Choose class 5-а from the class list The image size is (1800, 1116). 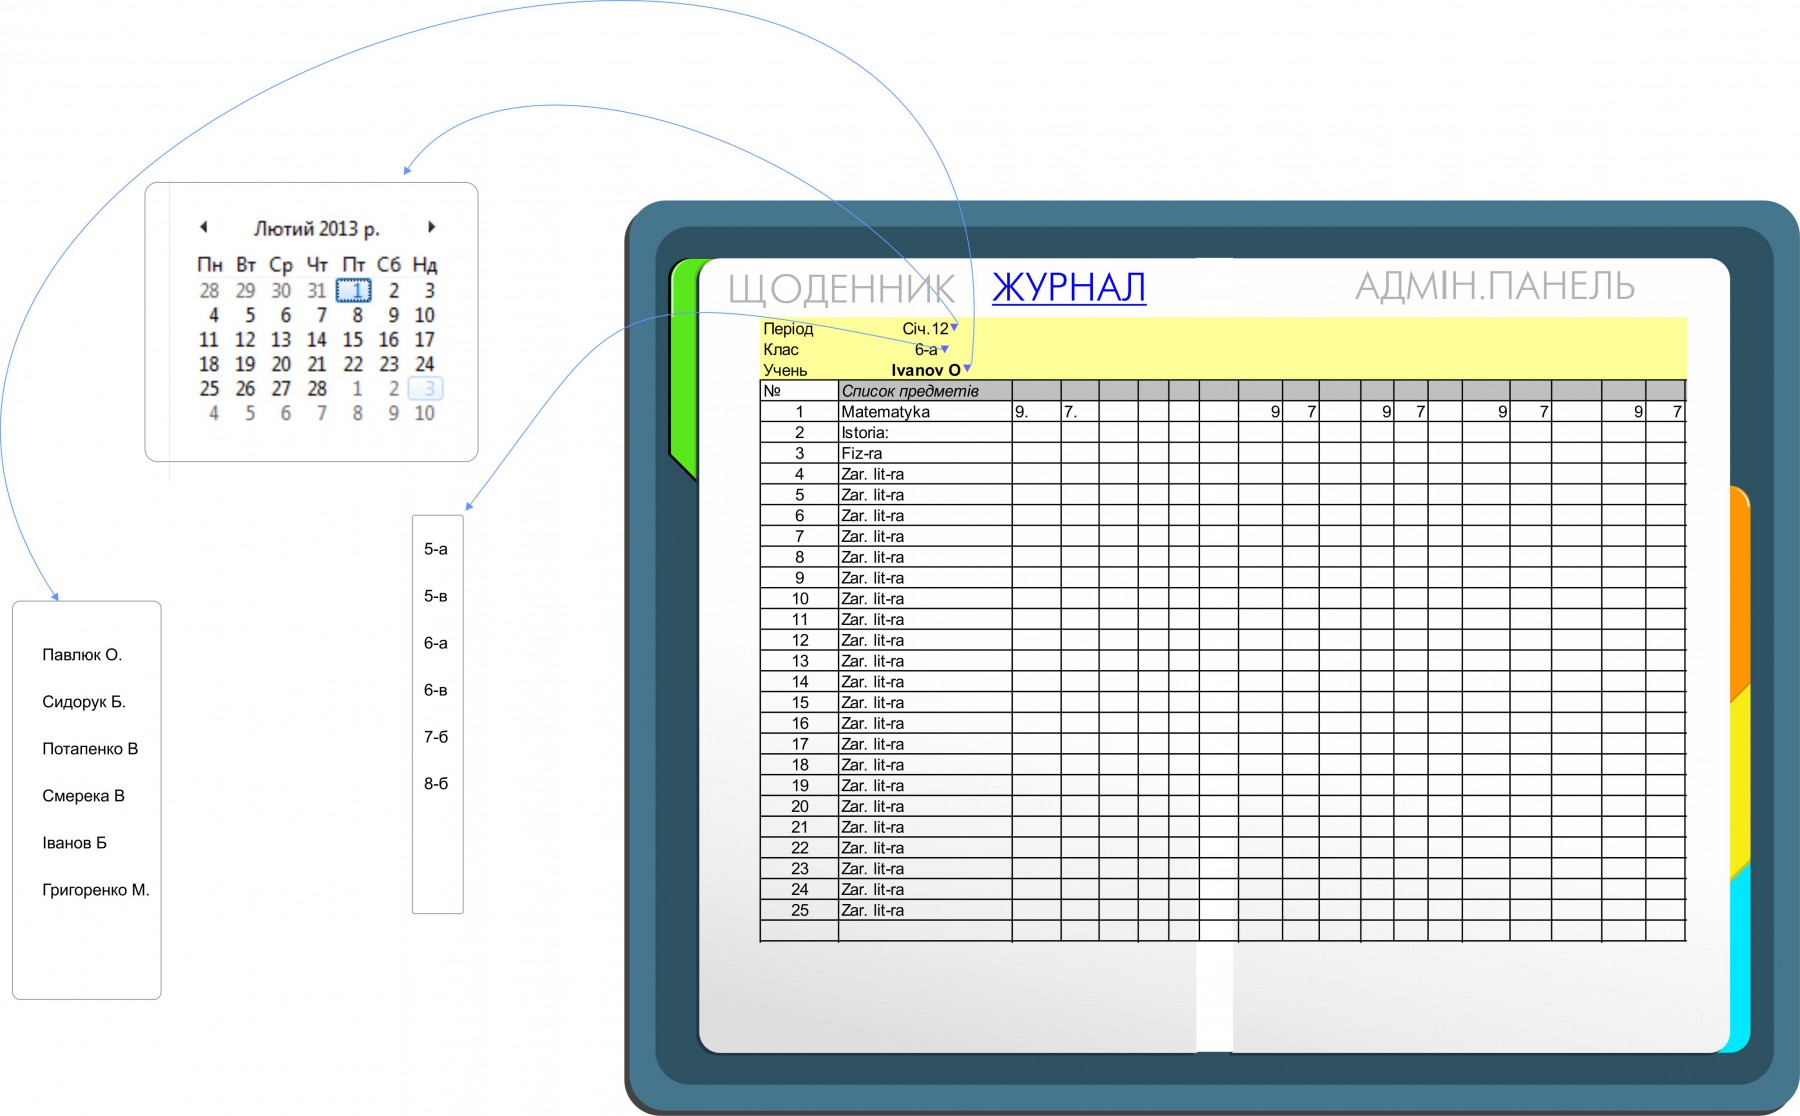point(436,549)
